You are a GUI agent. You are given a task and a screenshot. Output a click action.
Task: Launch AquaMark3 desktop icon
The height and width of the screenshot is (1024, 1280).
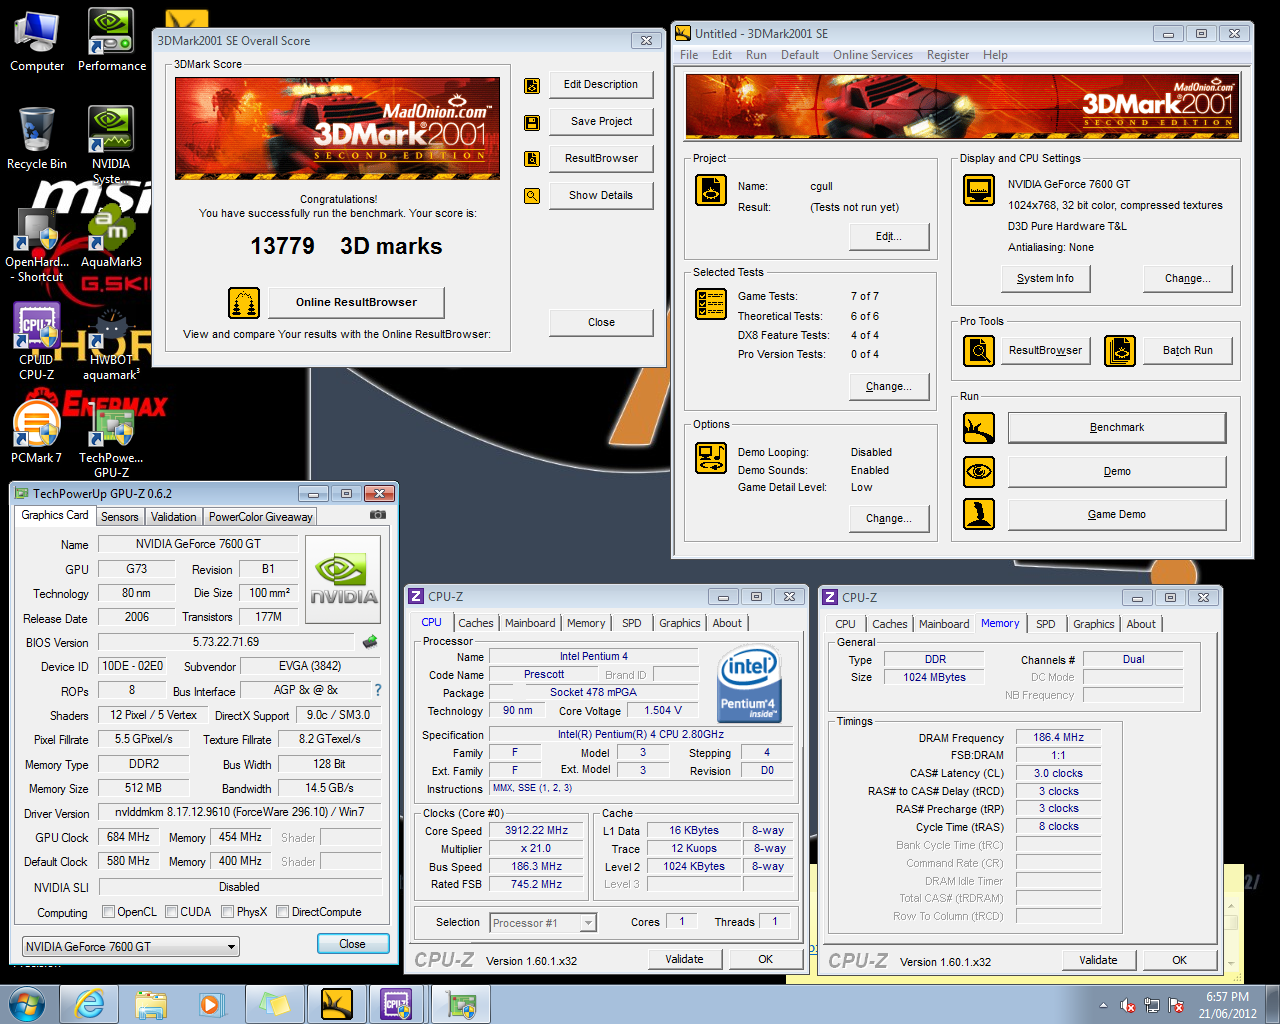tap(111, 237)
